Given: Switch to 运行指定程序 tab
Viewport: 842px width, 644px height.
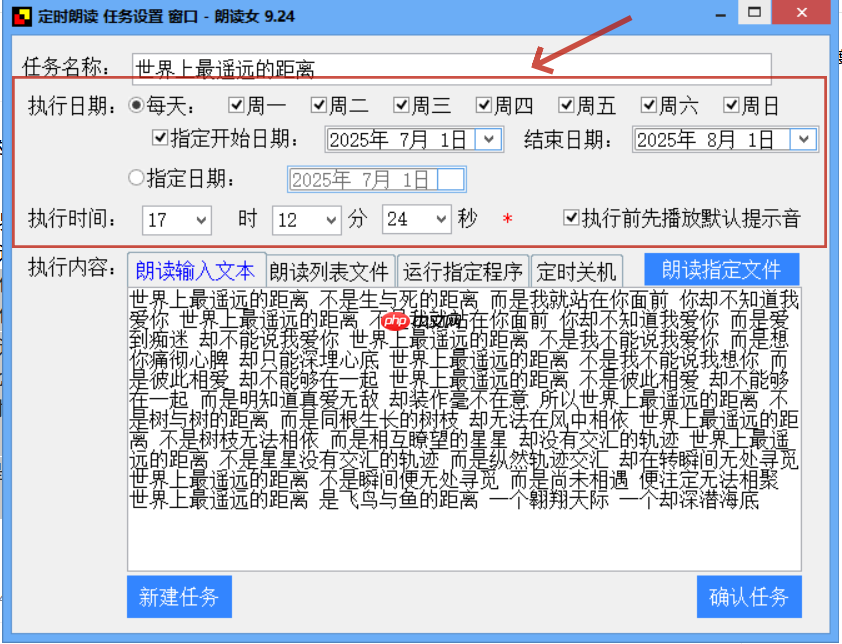Looking at the screenshot, I should 463,272.
